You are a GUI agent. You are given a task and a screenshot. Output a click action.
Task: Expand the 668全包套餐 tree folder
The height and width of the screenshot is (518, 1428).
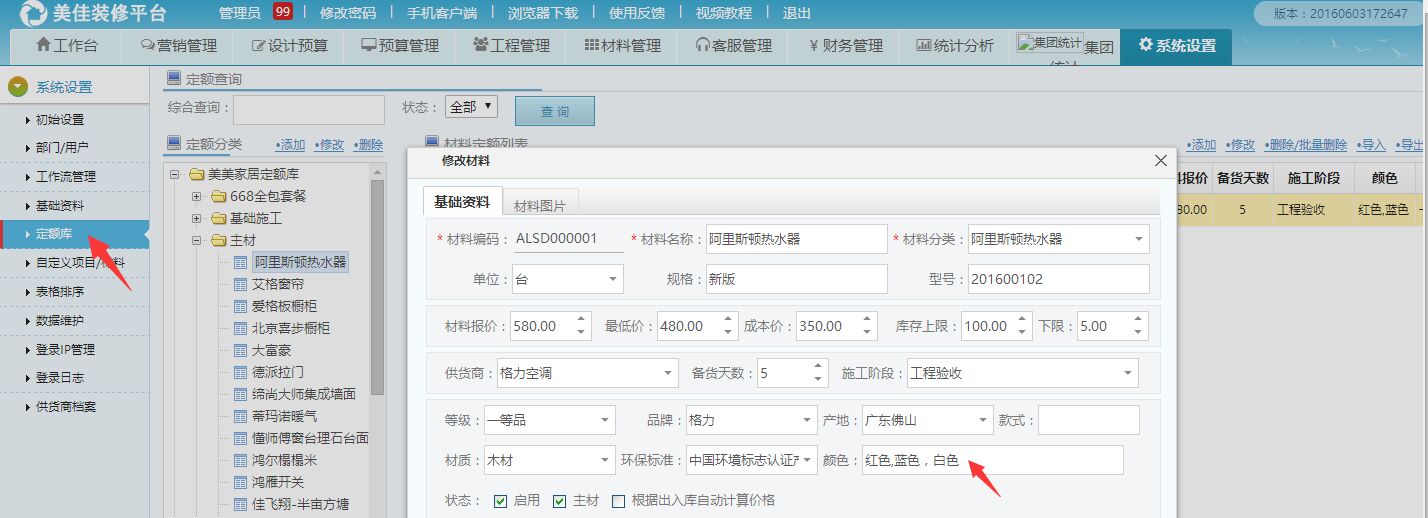197,196
